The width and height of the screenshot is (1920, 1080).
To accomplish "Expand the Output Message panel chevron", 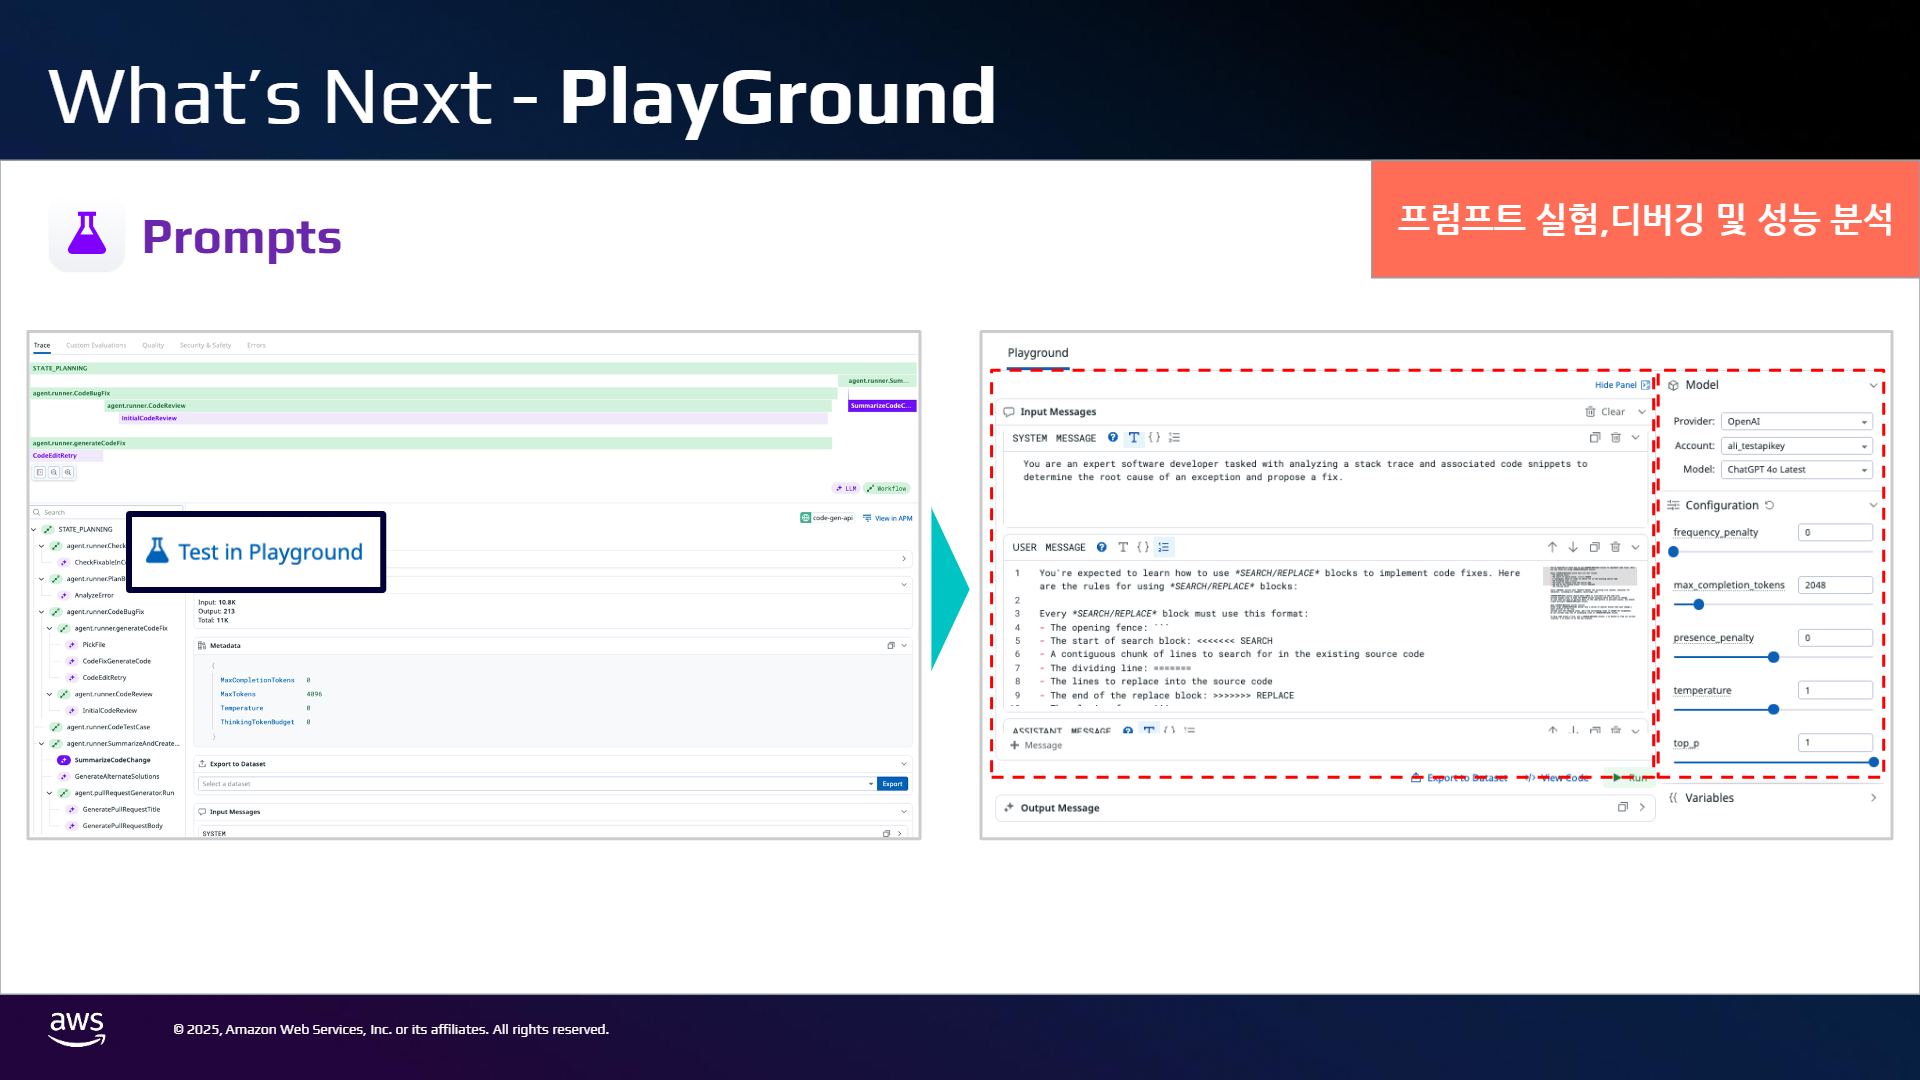I will coord(1642,807).
